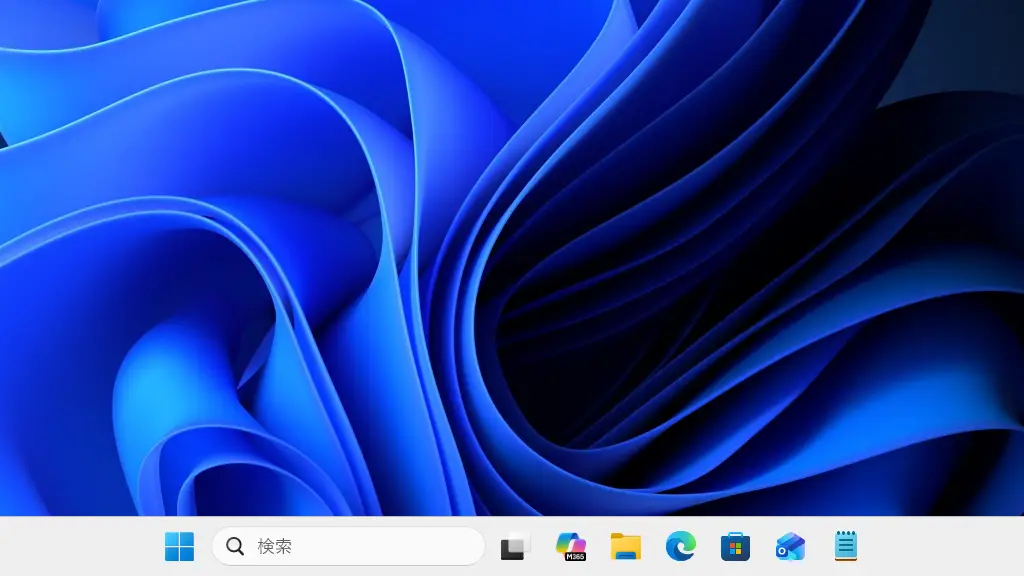Select the shopping bag Store icon
This screenshot has height=576, width=1024.
click(735, 546)
